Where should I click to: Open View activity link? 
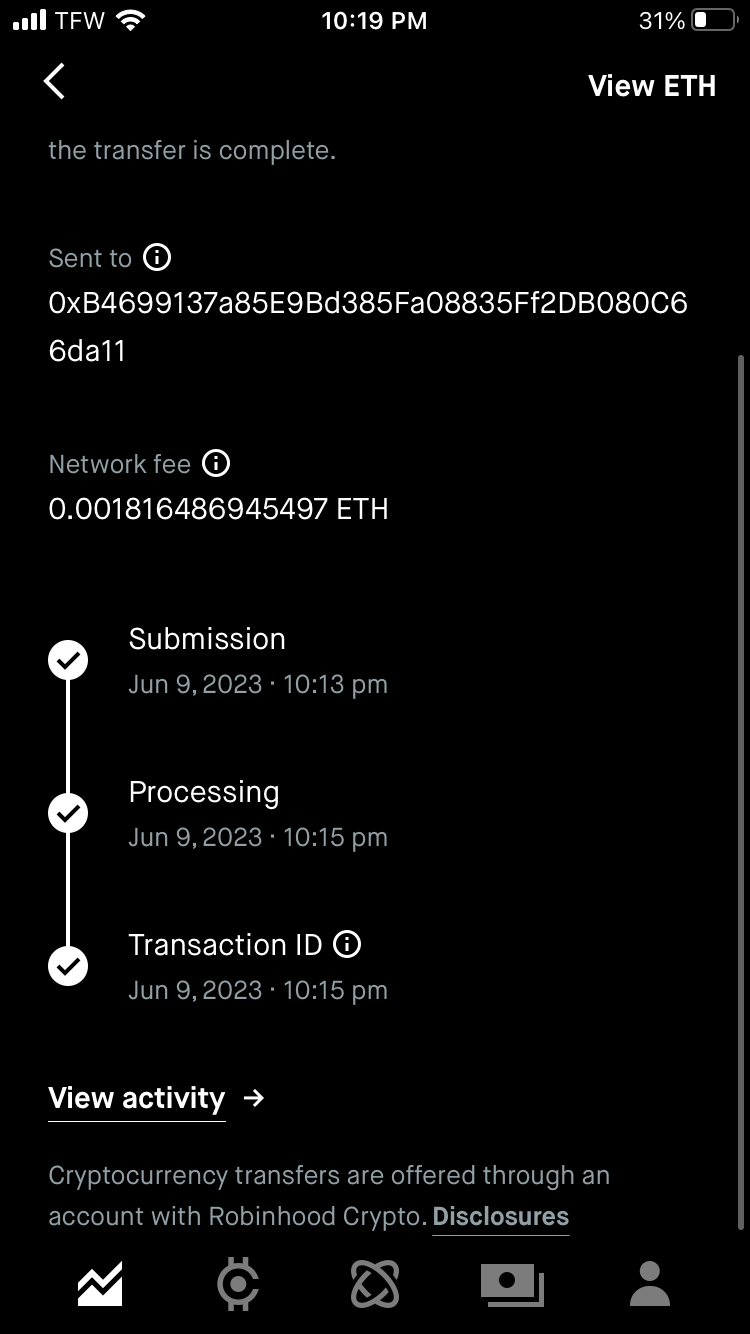click(x=136, y=1098)
